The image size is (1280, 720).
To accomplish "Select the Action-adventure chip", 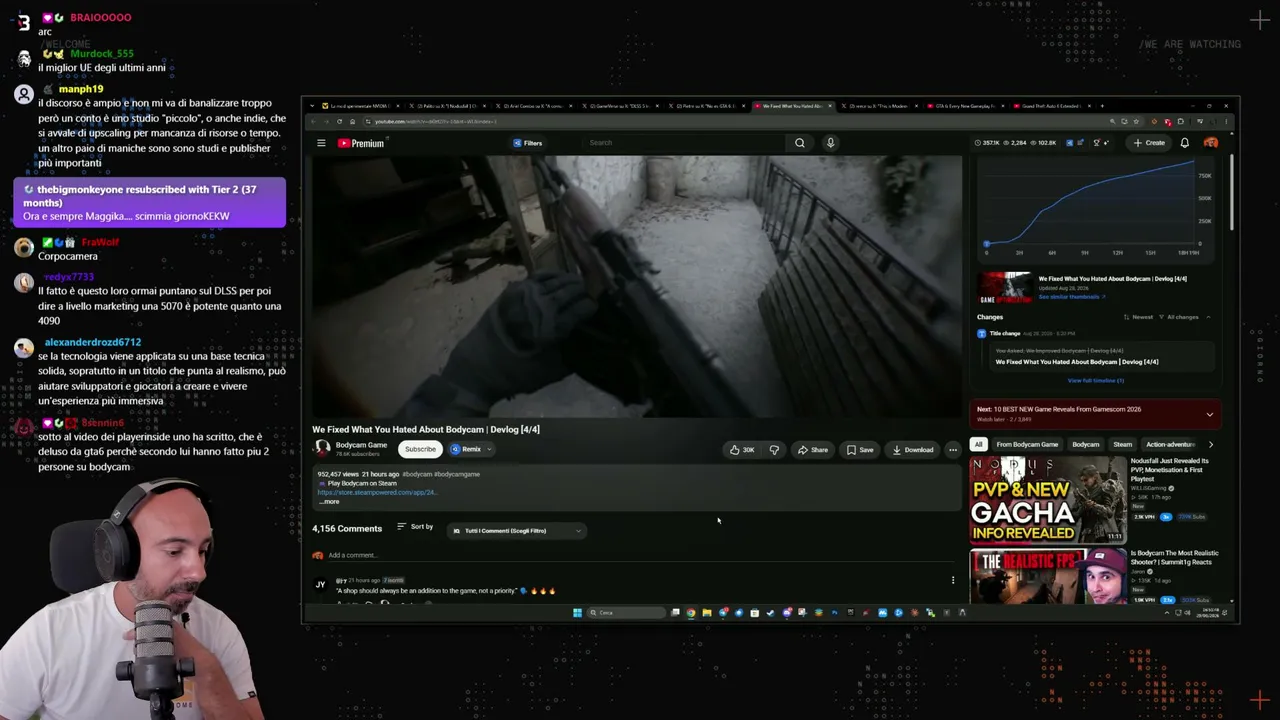I will [1170, 445].
